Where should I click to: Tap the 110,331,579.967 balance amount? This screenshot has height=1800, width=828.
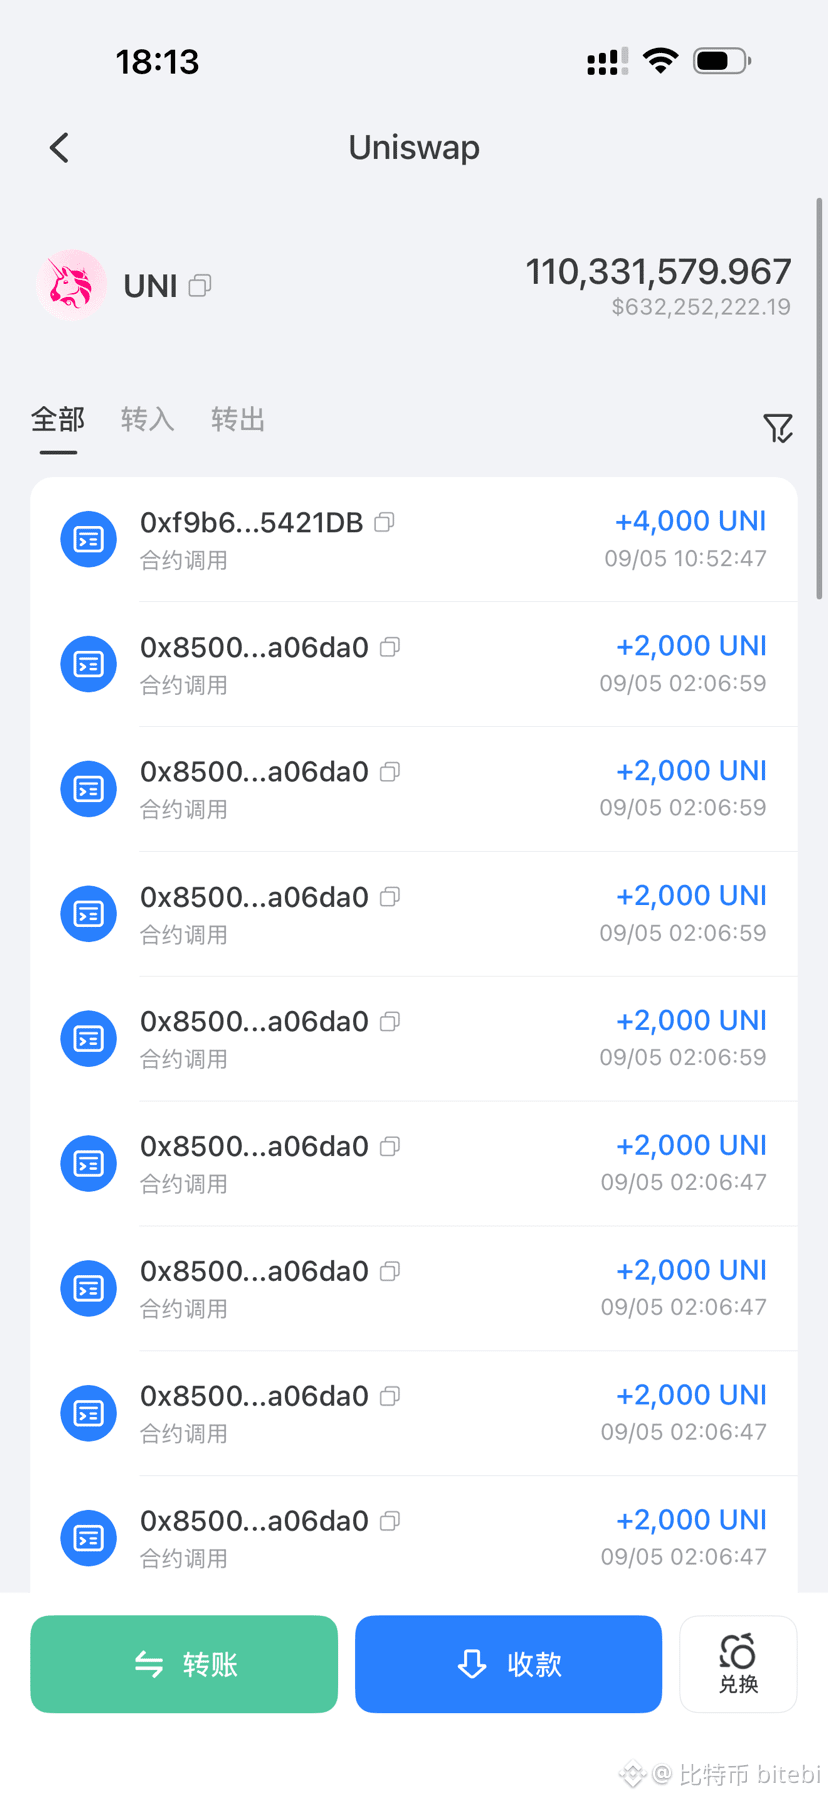point(658,271)
